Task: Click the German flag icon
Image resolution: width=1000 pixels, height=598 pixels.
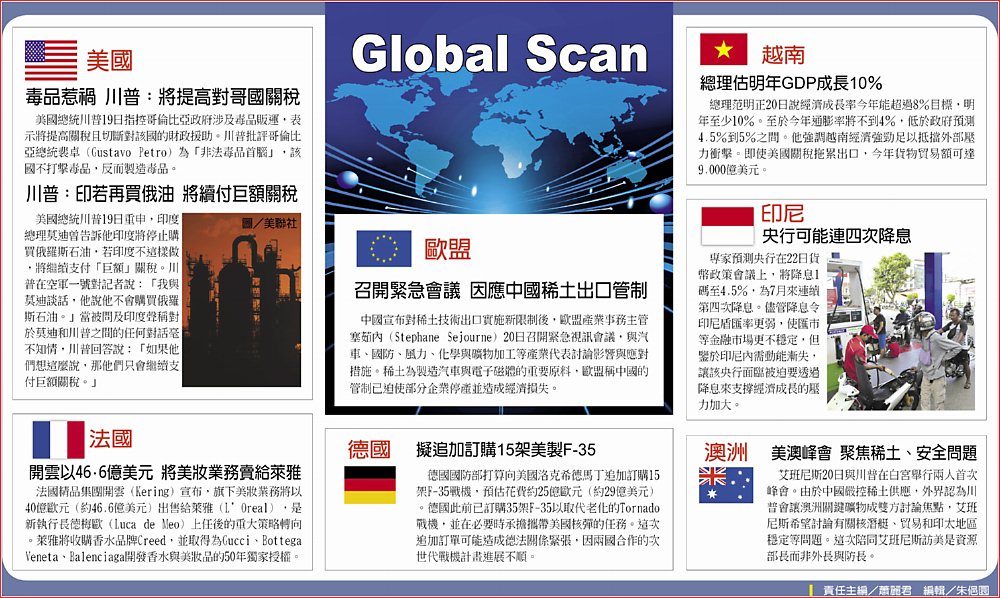Action: point(370,484)
